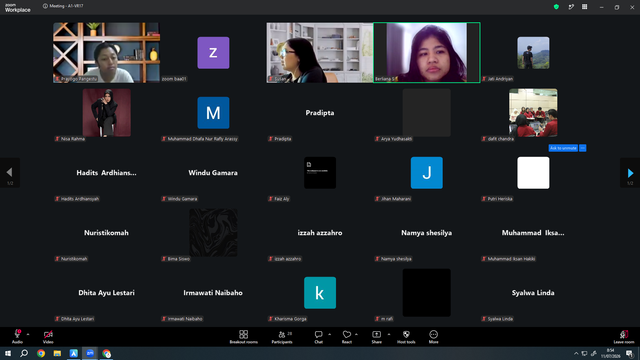Select the Susan video tile
The width and height of the screenshot is (640, 360).
pyautogui.click(x=320, y=53)
